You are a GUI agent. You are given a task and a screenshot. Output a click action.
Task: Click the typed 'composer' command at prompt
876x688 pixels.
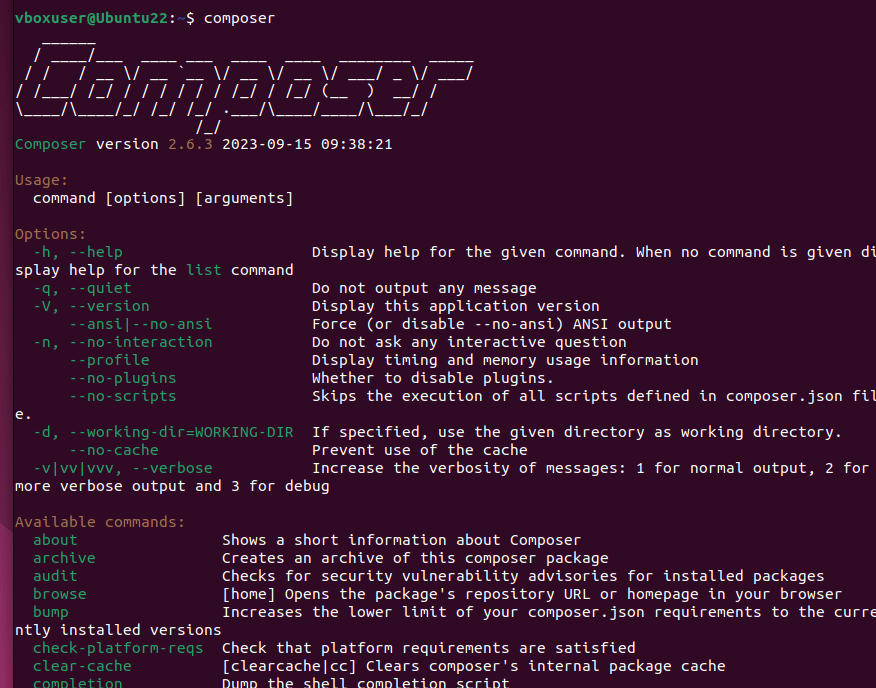(239, 18)
